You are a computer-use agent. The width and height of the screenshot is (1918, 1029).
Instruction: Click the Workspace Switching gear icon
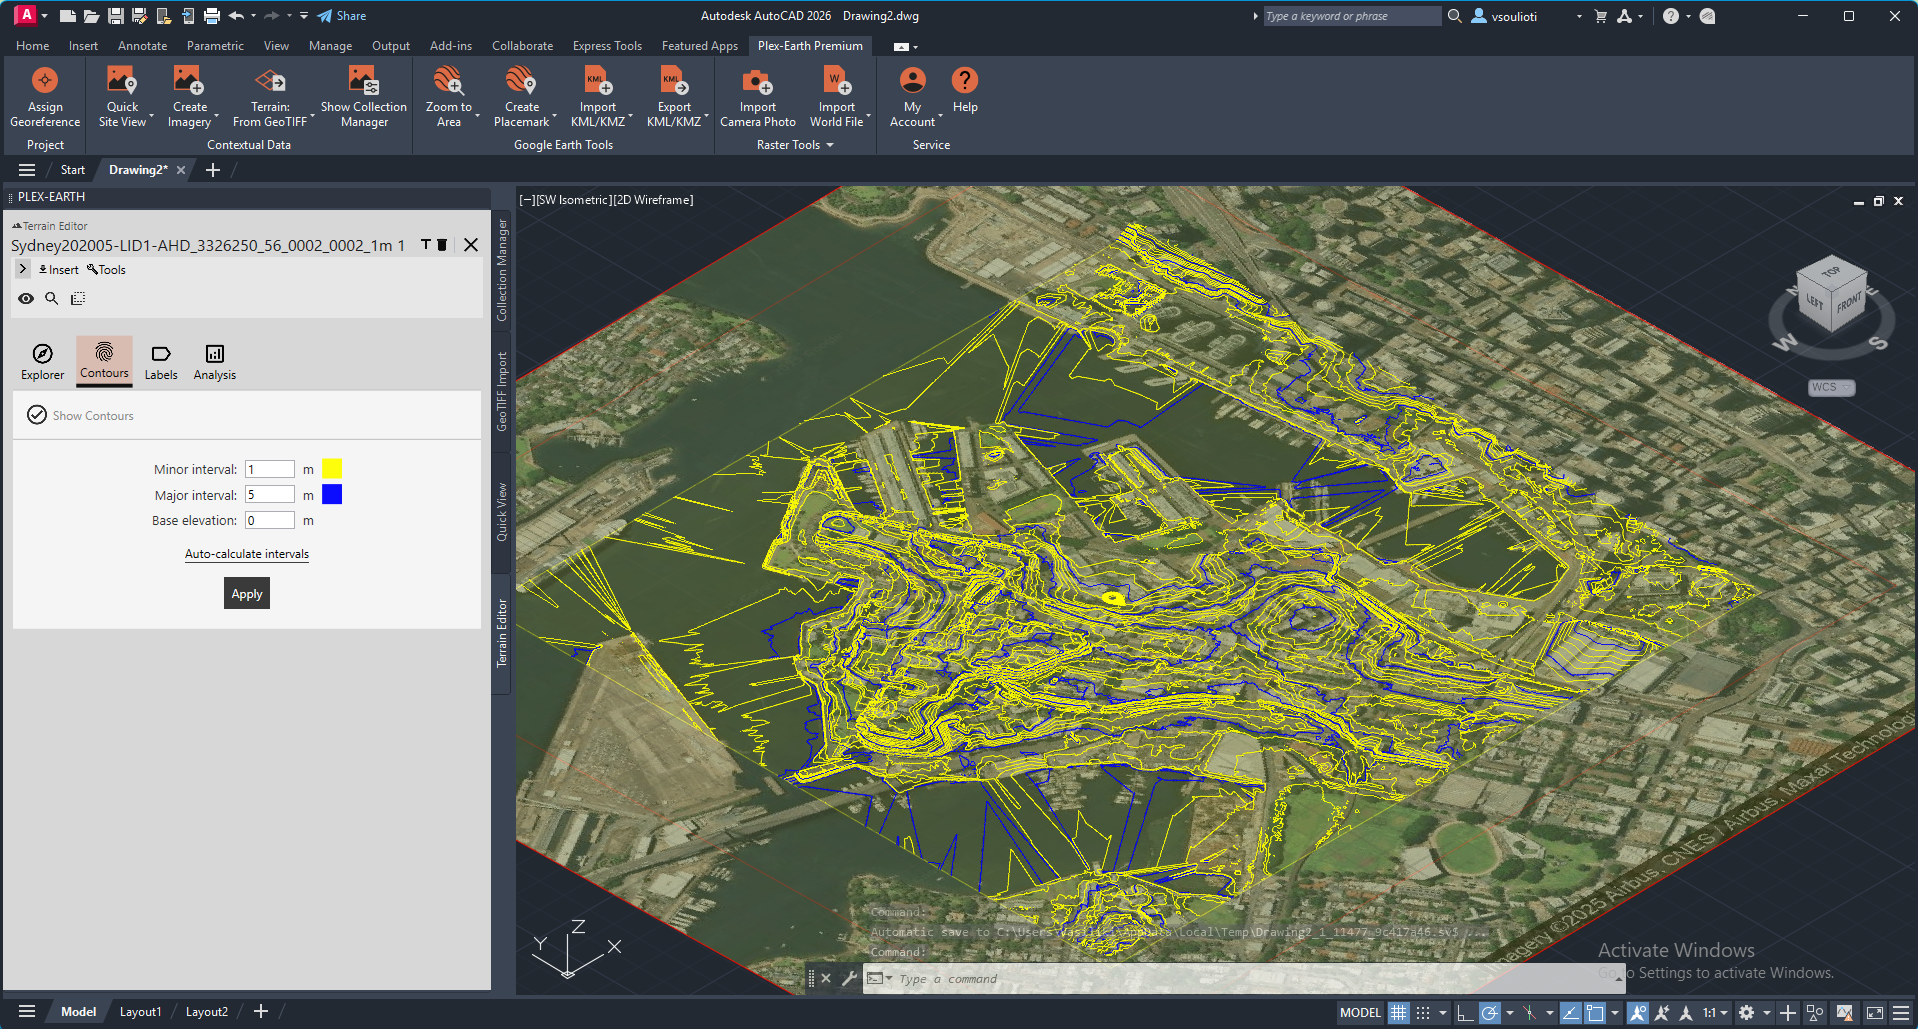point(1746,1012)
